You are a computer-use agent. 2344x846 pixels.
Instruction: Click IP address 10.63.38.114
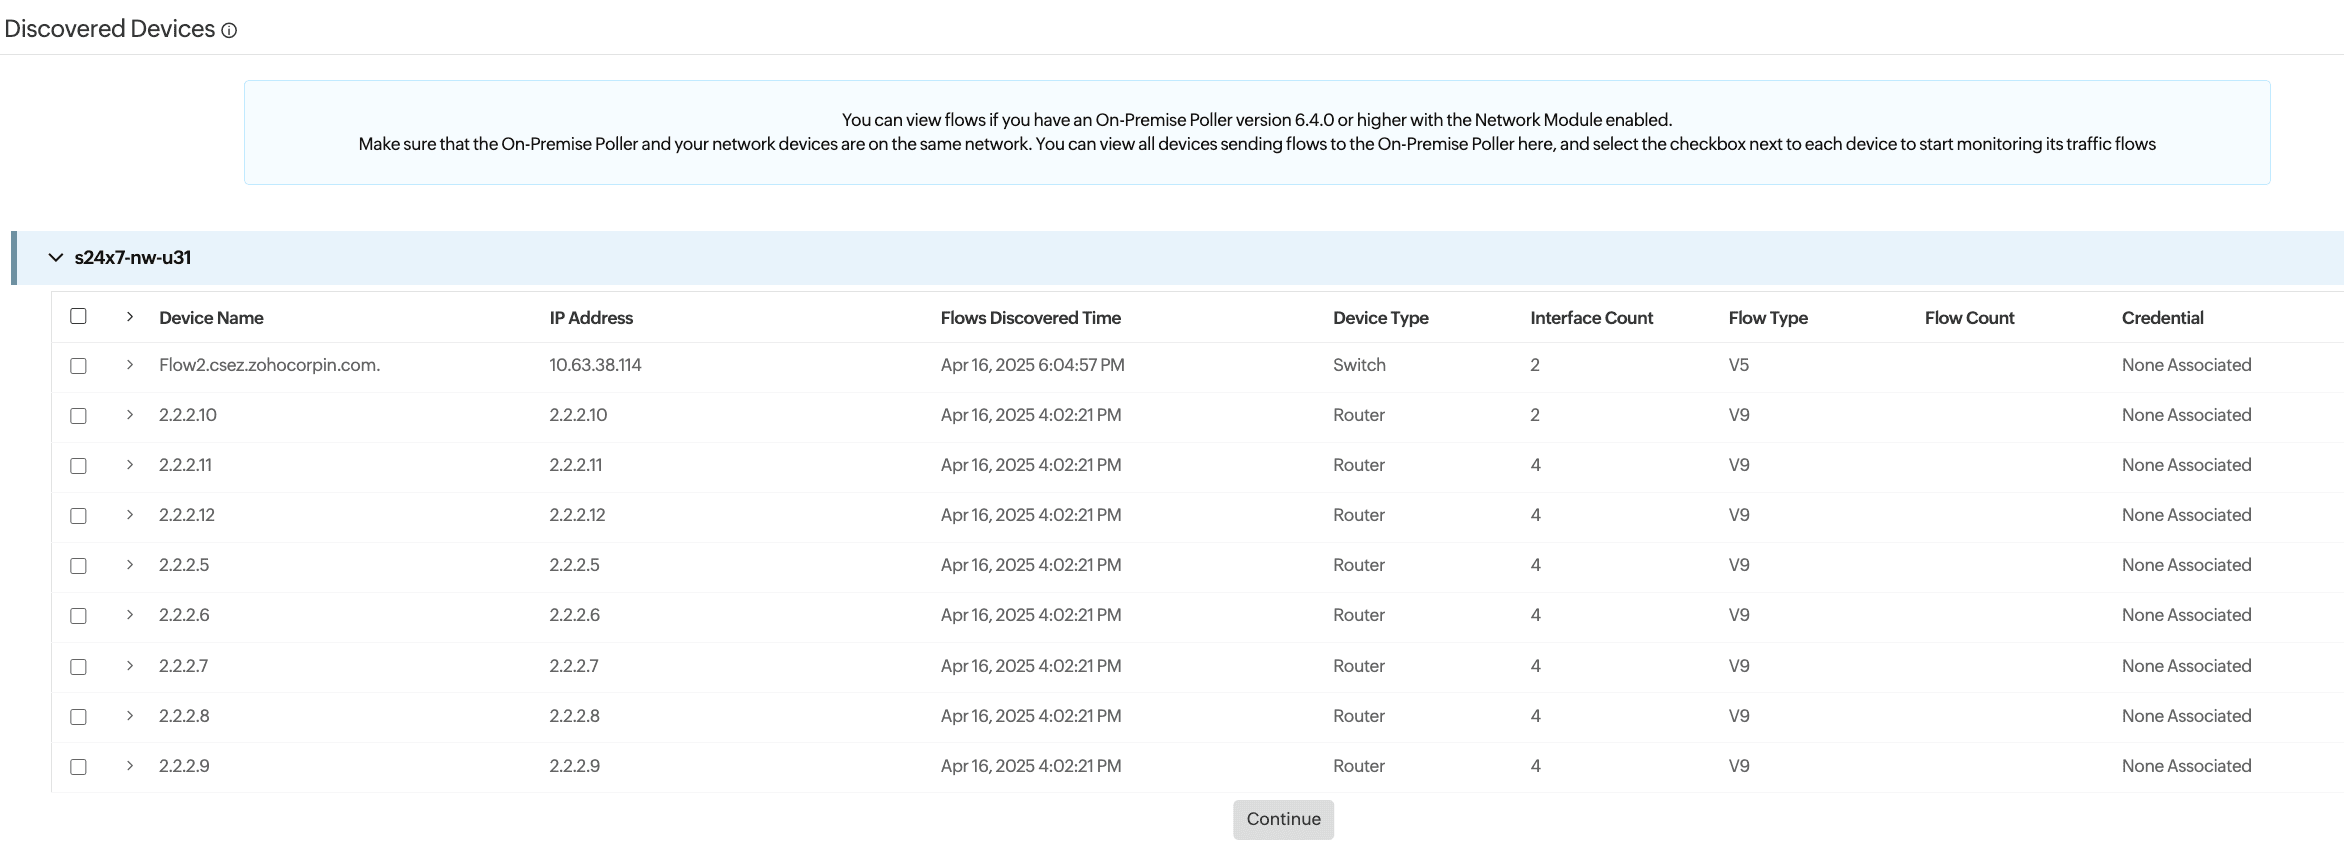tap(595, 365)
